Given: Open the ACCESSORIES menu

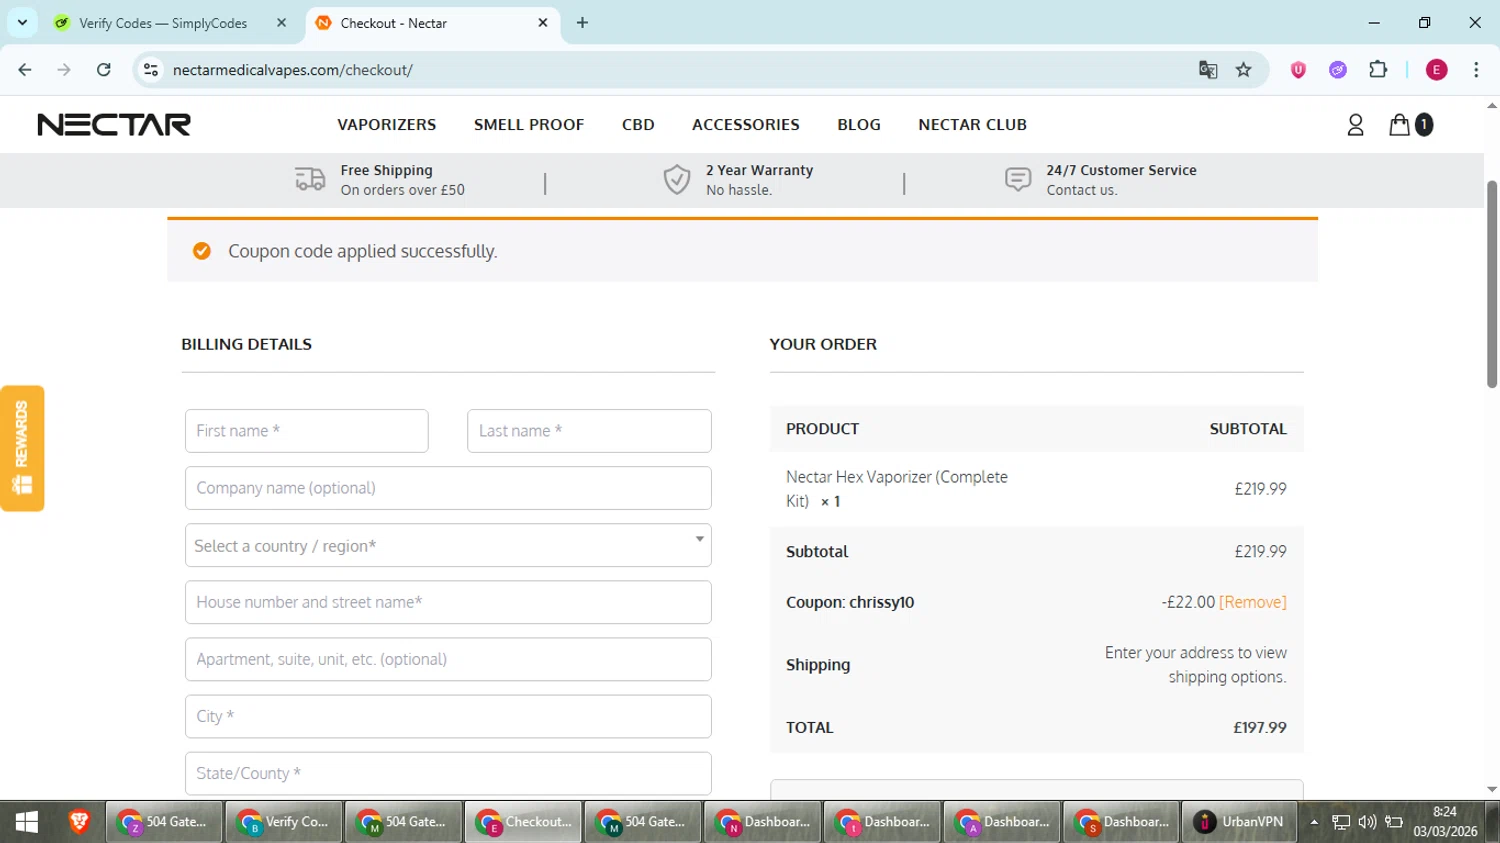Looking at the screenshot, I should tap(746, 125).
